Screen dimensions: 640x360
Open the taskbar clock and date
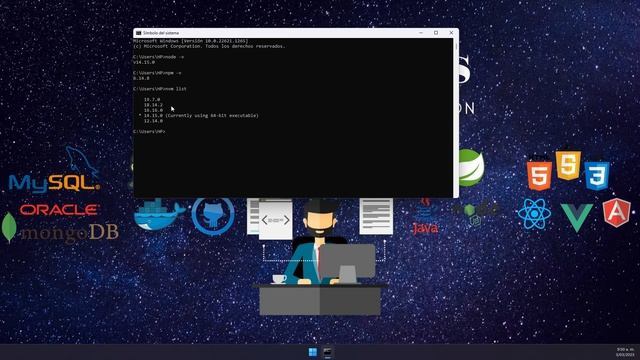(625, 352)
